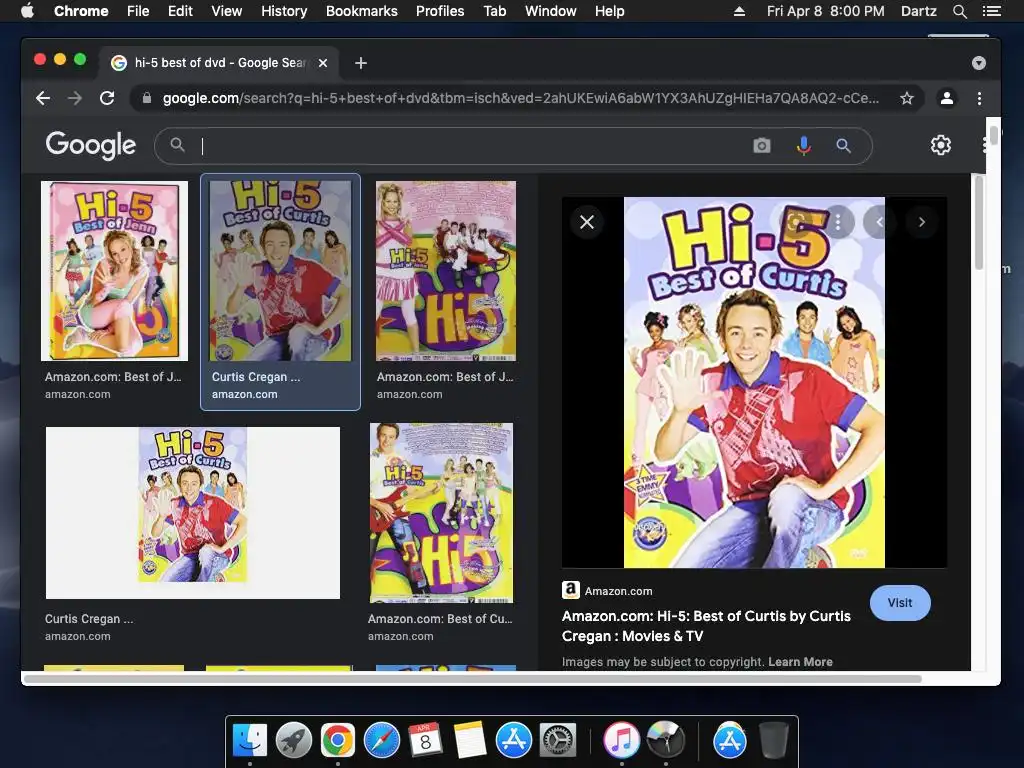Open the Trash in the Dock
Screen dimensions: 1024x768
pos(774,741)
